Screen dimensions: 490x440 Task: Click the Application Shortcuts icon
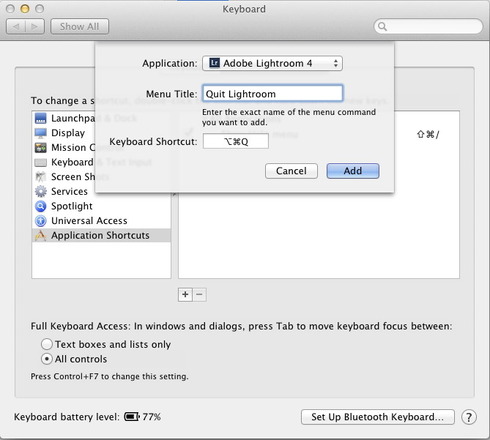[41, 235]
